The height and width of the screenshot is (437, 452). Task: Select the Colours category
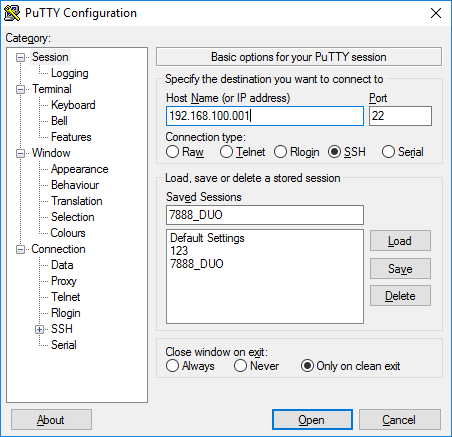pyautogui.click(x=68, y=233)
